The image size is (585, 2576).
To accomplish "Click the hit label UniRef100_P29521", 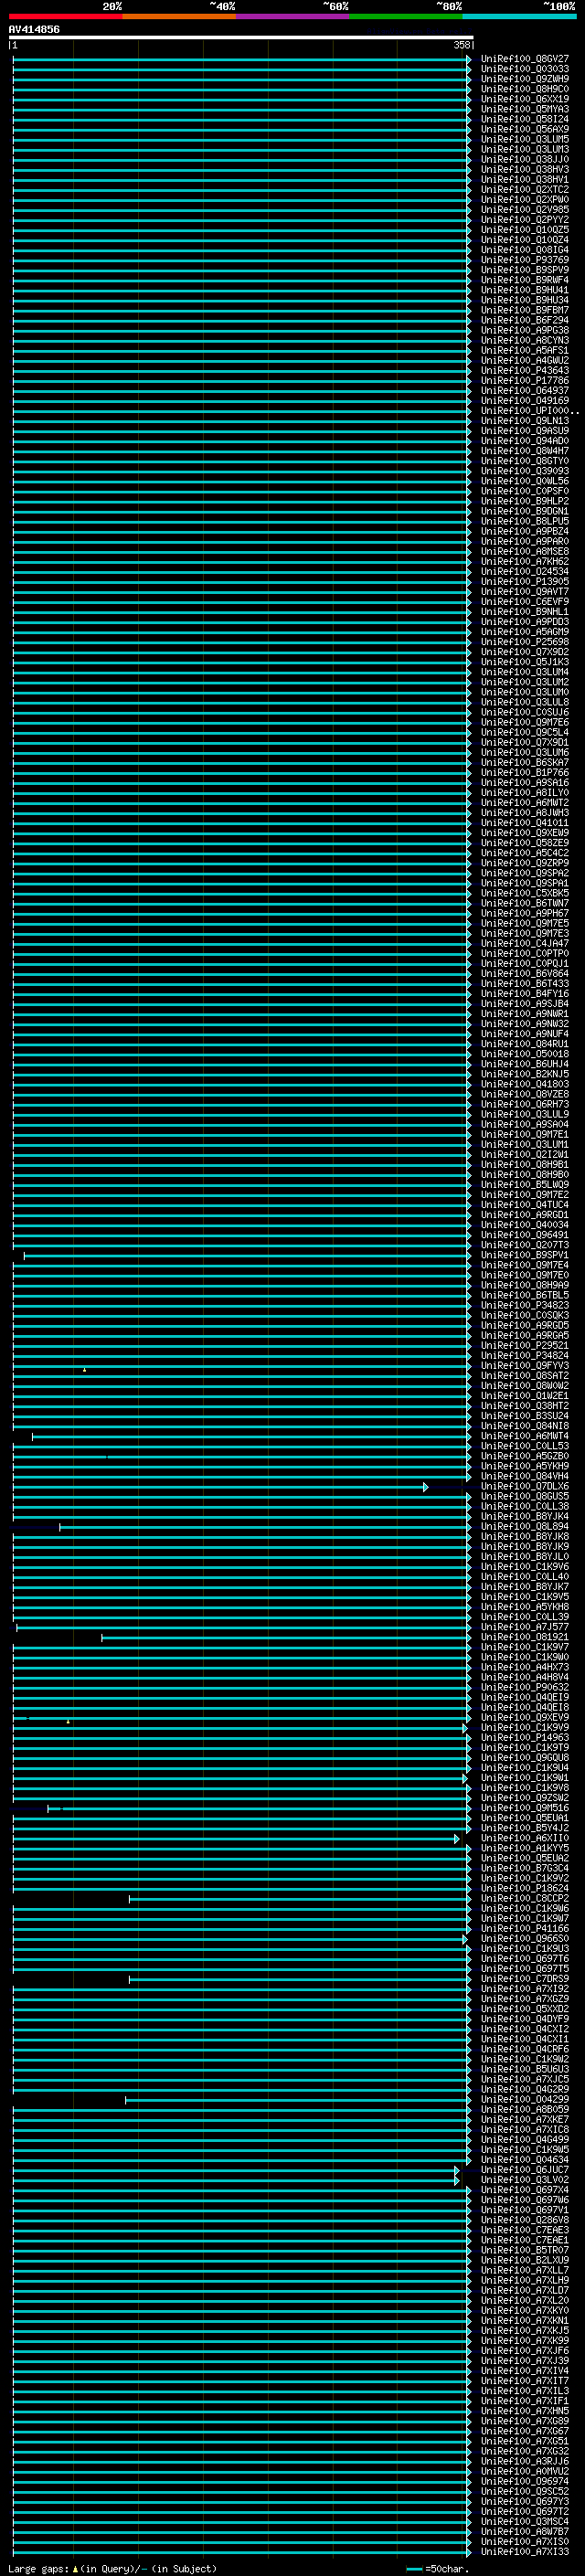I will (x=525, y=1345).
